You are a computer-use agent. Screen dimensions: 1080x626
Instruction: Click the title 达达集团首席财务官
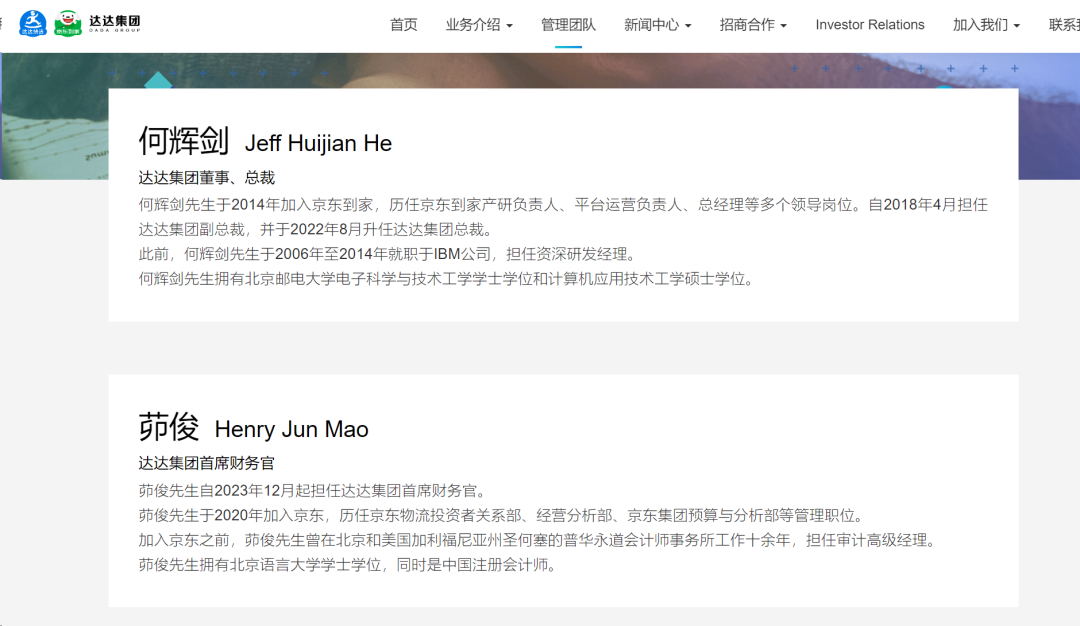(x=207, y=464)
